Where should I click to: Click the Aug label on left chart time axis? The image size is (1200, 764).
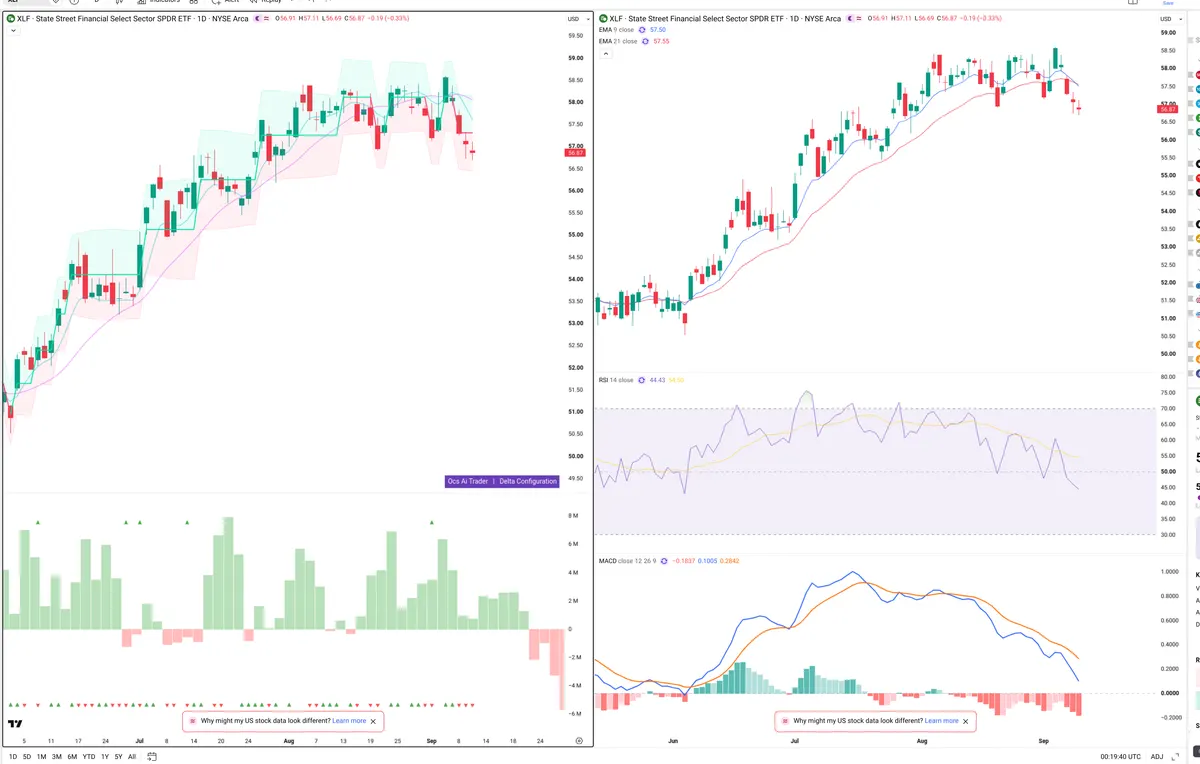[x=289, y=741]
